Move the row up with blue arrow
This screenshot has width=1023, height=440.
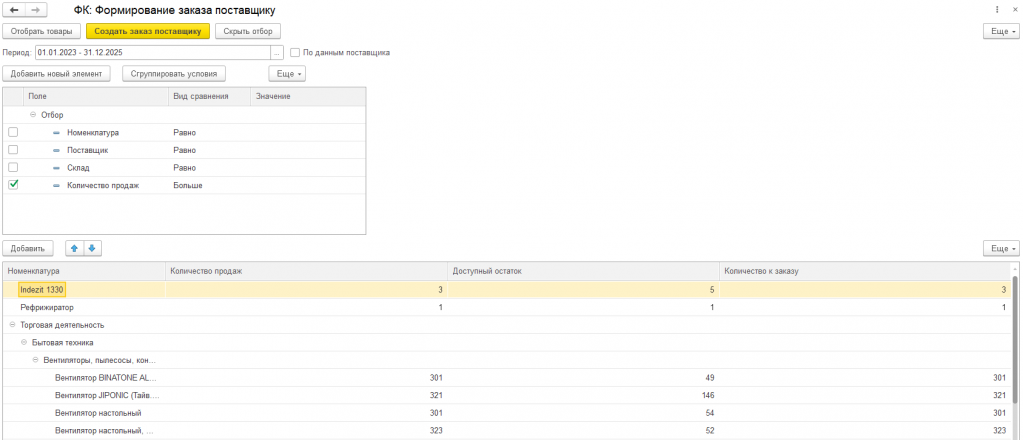(75, 248)
